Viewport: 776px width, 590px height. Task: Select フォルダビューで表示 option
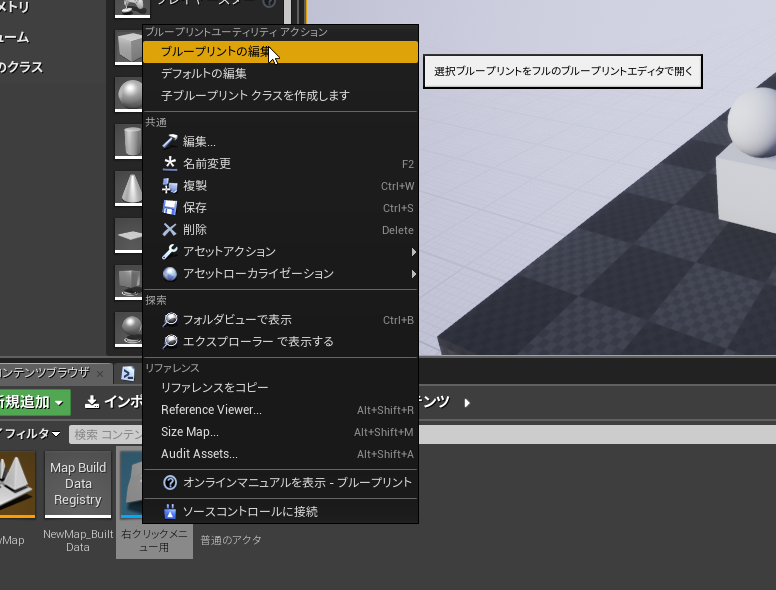point(280,320)
